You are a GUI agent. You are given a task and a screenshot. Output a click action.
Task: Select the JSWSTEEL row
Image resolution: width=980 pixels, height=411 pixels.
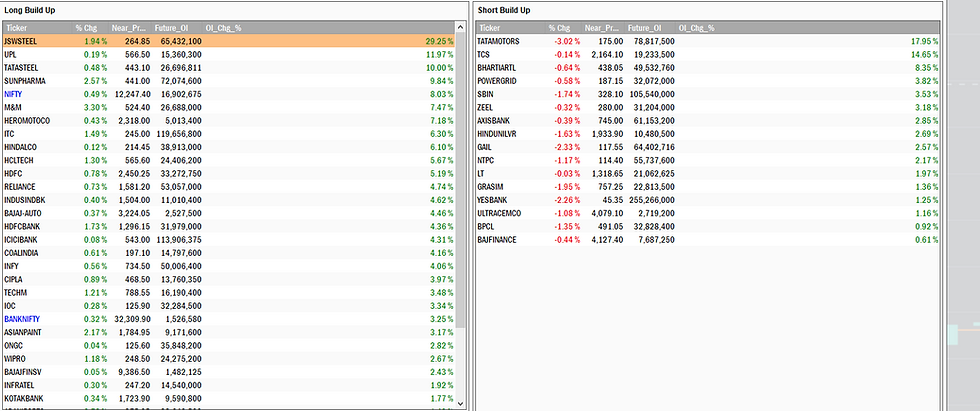229,41
